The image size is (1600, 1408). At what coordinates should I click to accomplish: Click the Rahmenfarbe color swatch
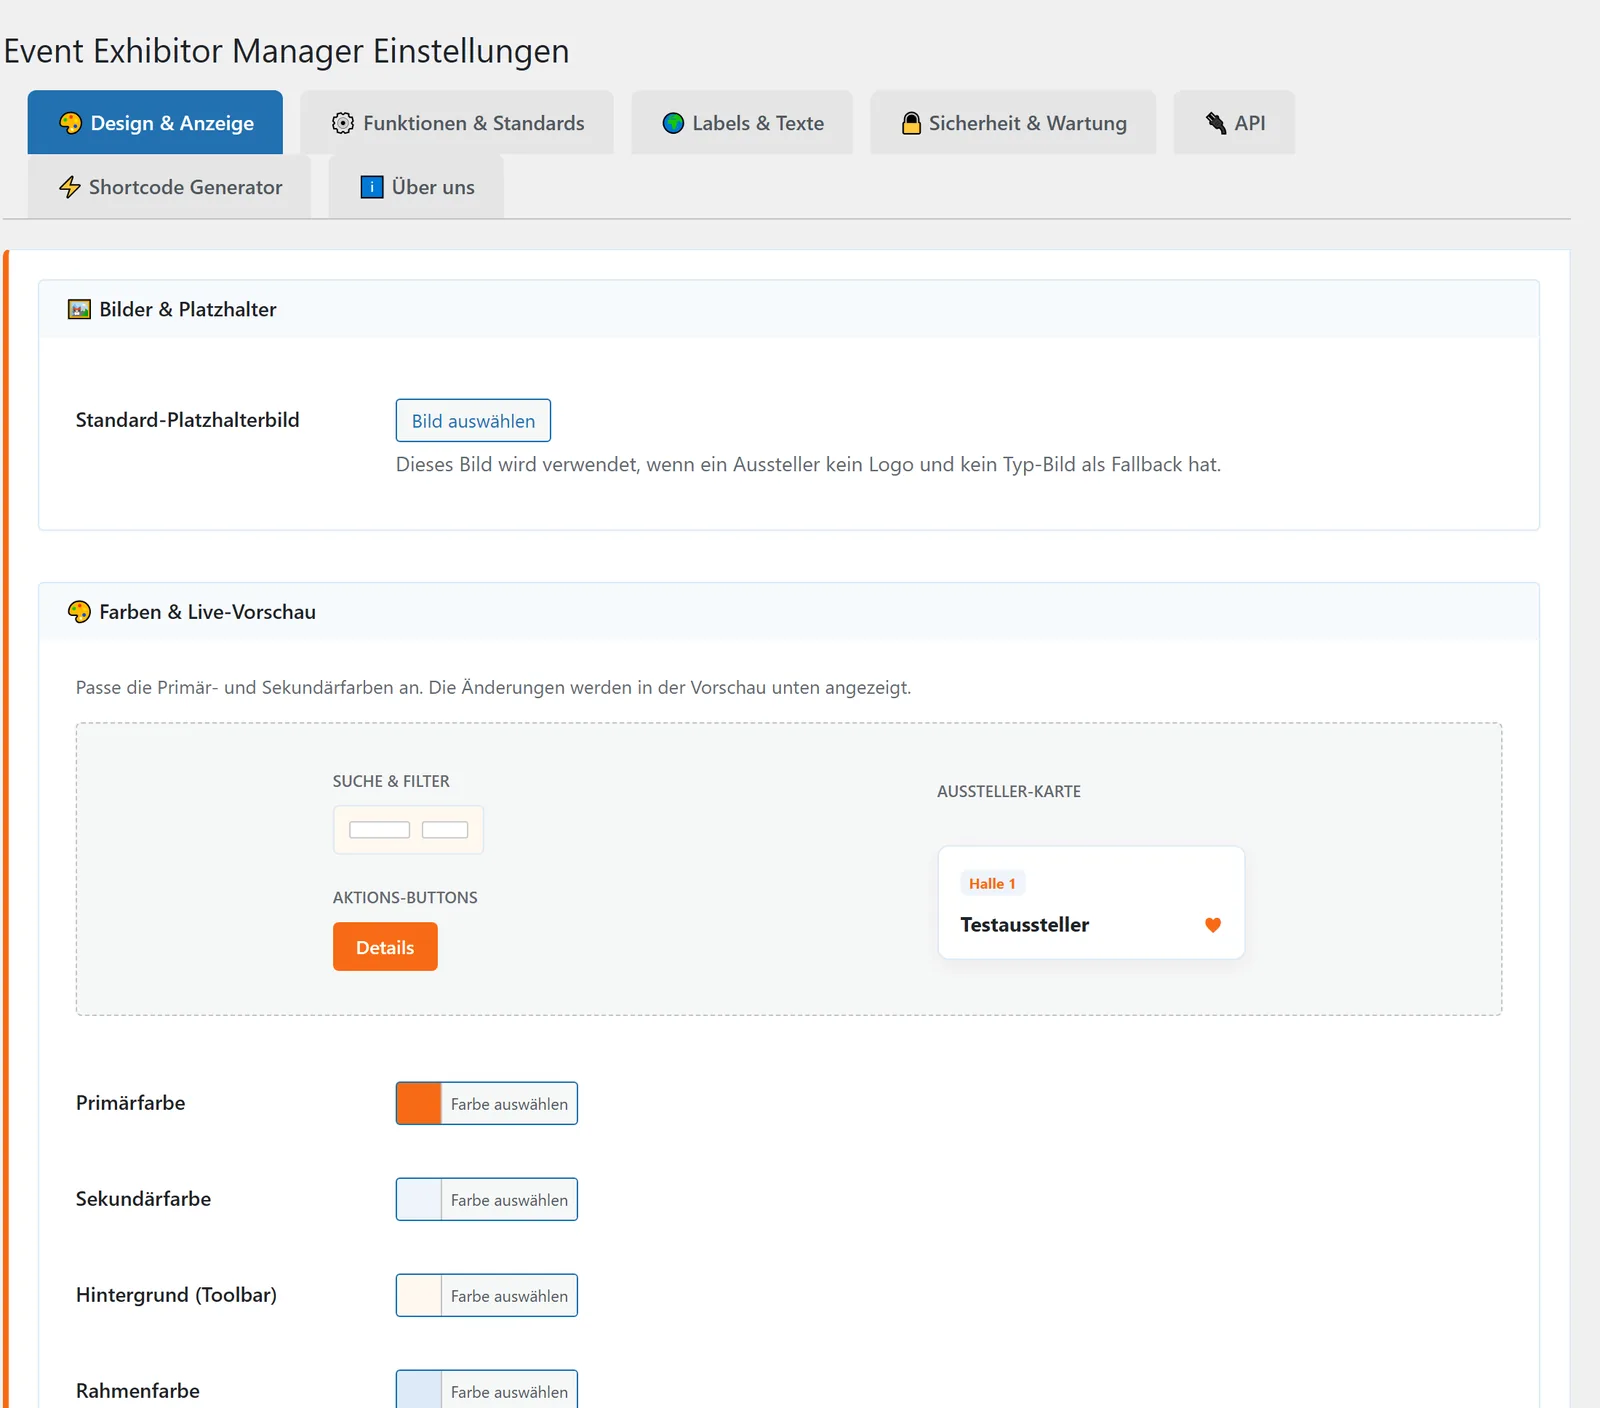tap(419, 1390)
